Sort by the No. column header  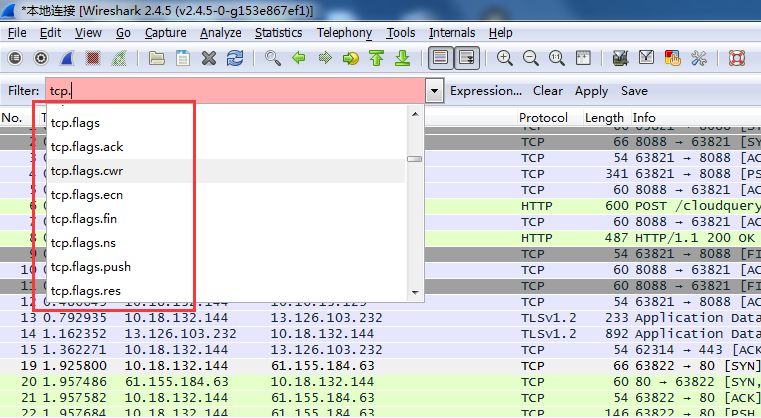(x=12, y=117)
